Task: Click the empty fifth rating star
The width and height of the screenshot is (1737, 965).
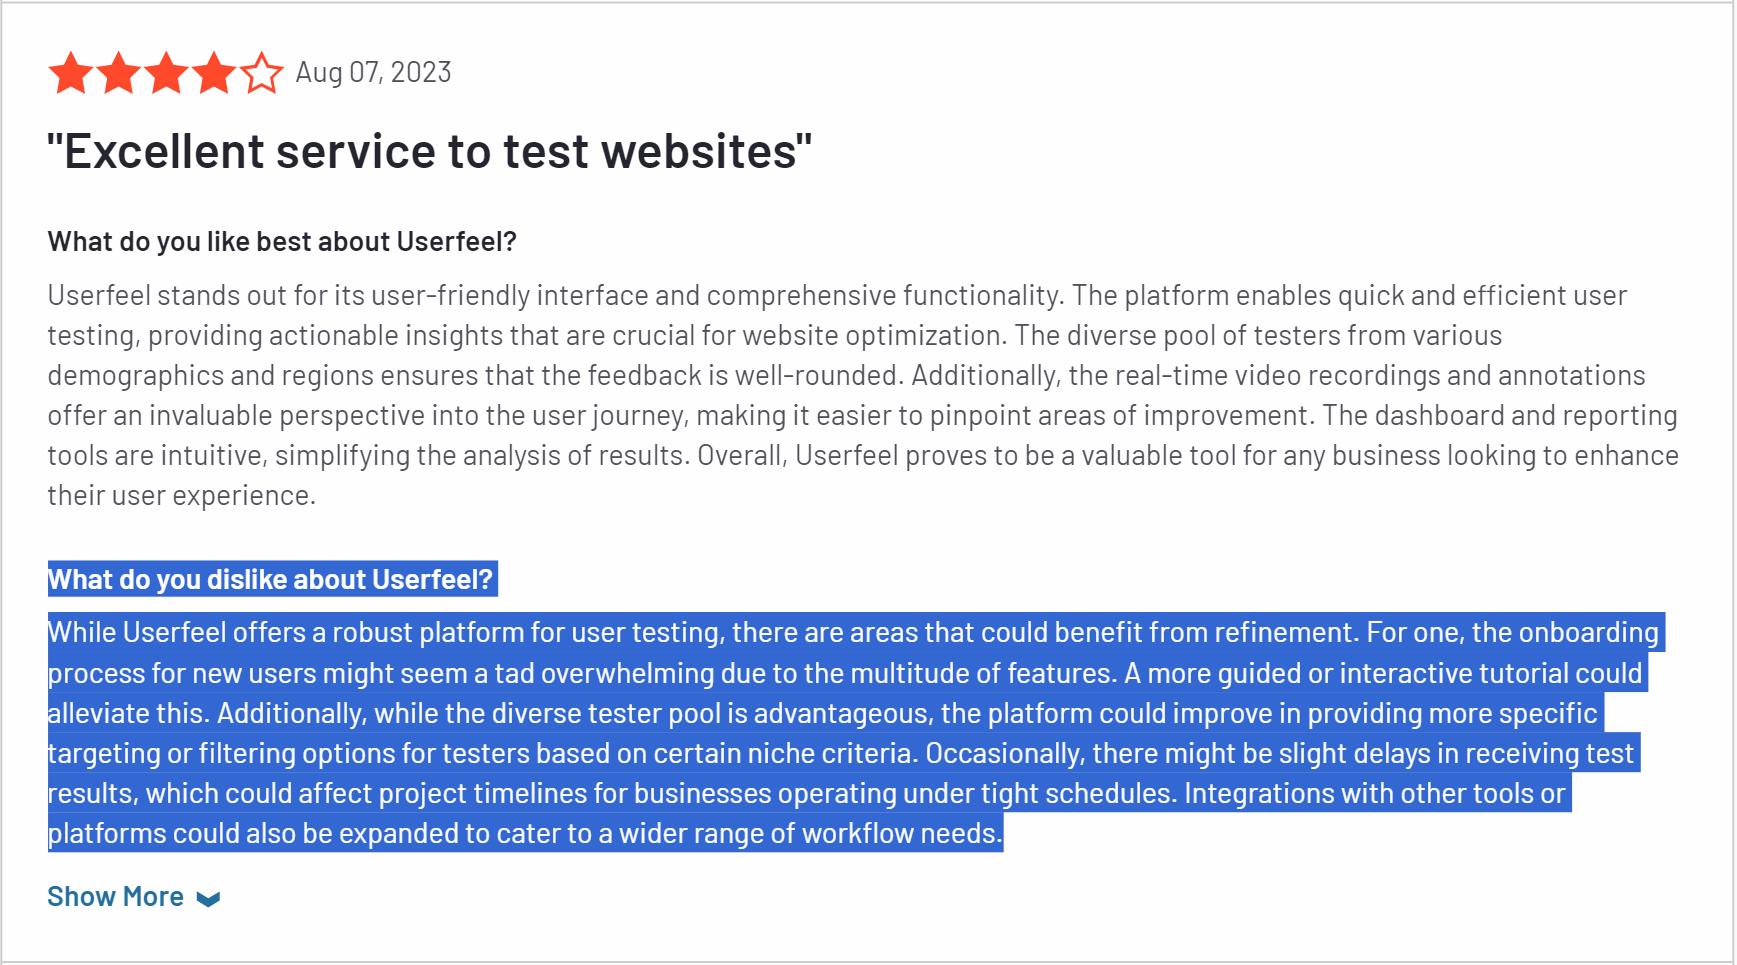Action: [x=262, y=74]
